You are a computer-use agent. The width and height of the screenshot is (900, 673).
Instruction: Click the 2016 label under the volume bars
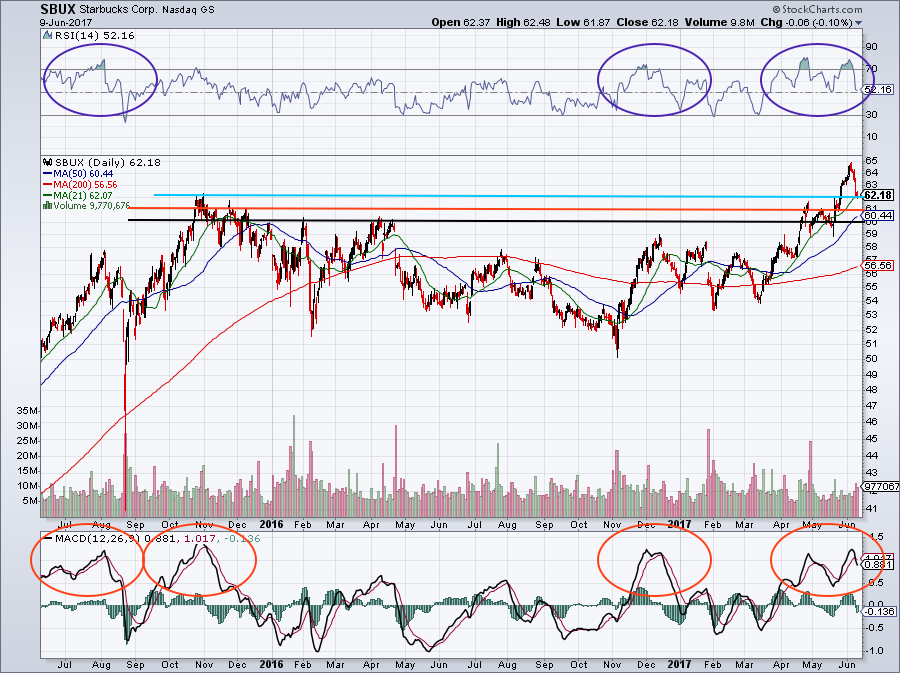(x=271, y=524)
